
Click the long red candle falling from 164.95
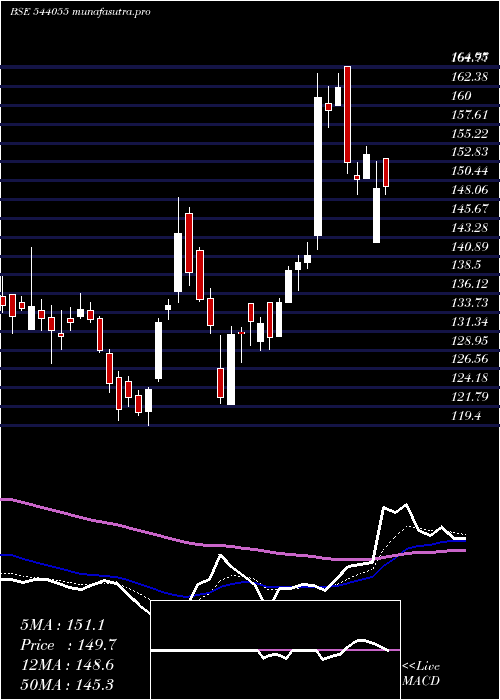348,114
